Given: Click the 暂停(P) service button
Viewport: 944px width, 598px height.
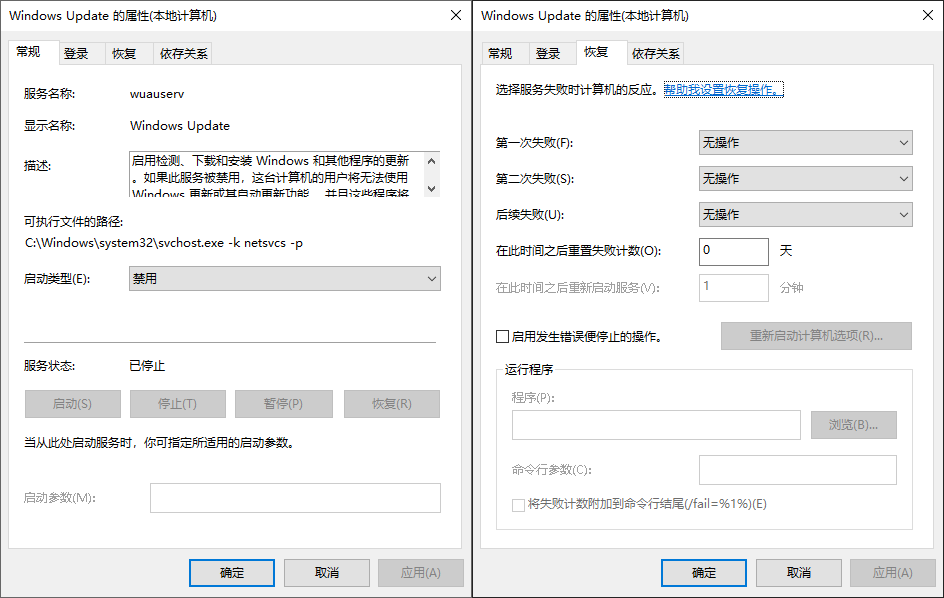Looking at the screenshot, I should pyautogui.click(x=284, y=404).
